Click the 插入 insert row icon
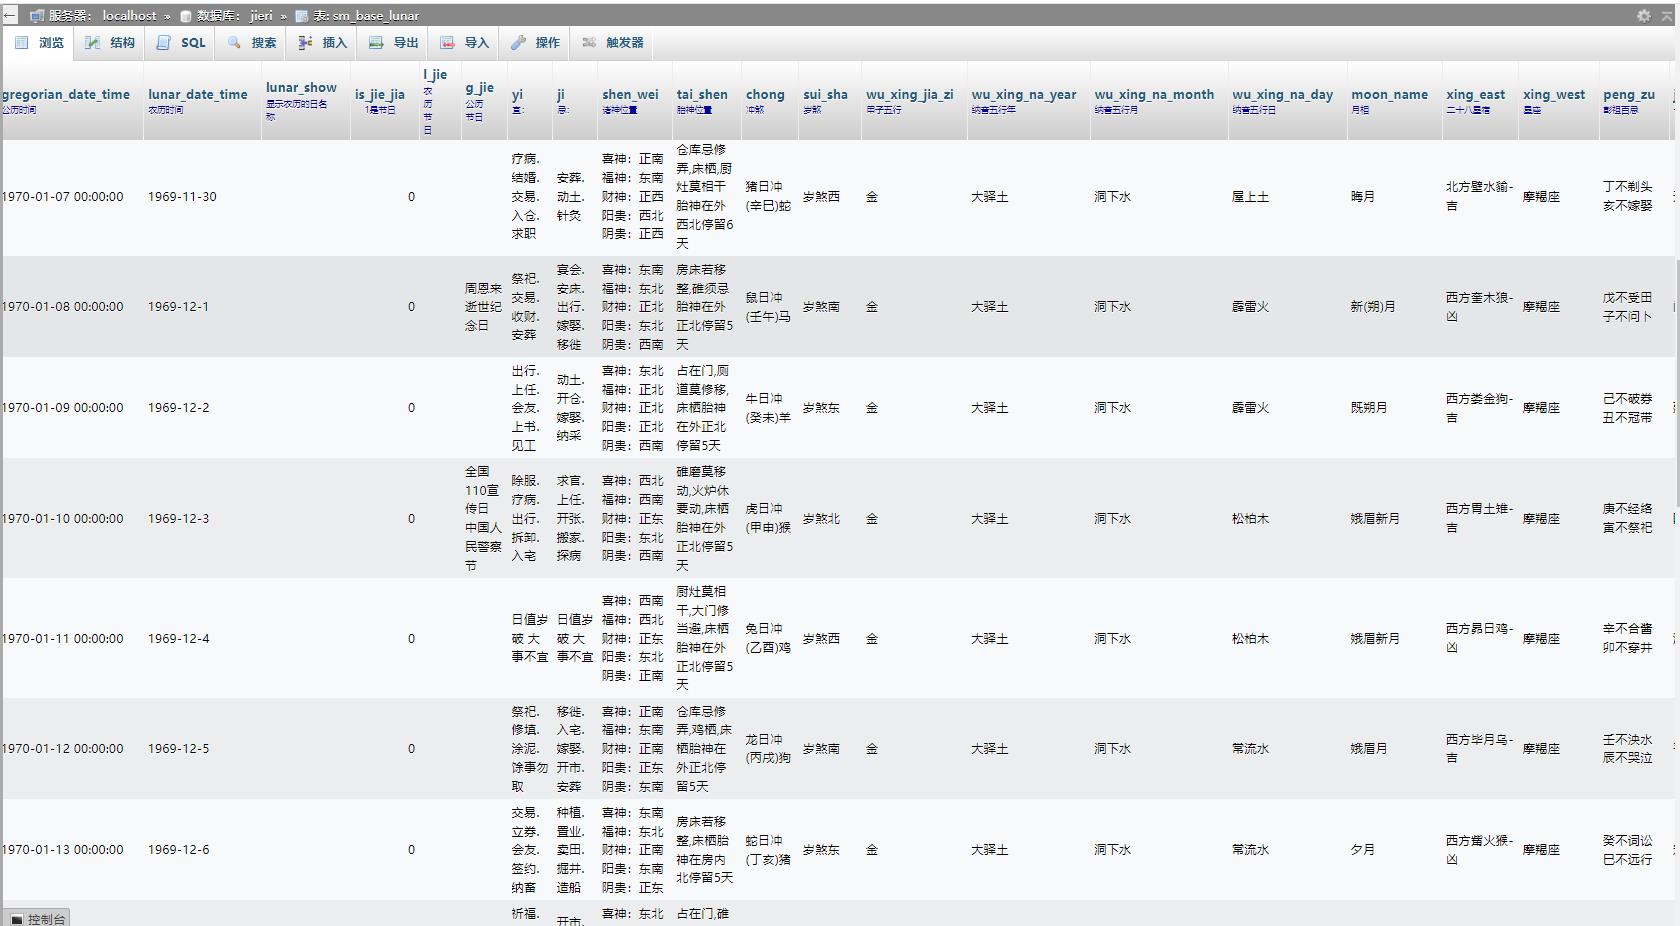 click(305, 43)
